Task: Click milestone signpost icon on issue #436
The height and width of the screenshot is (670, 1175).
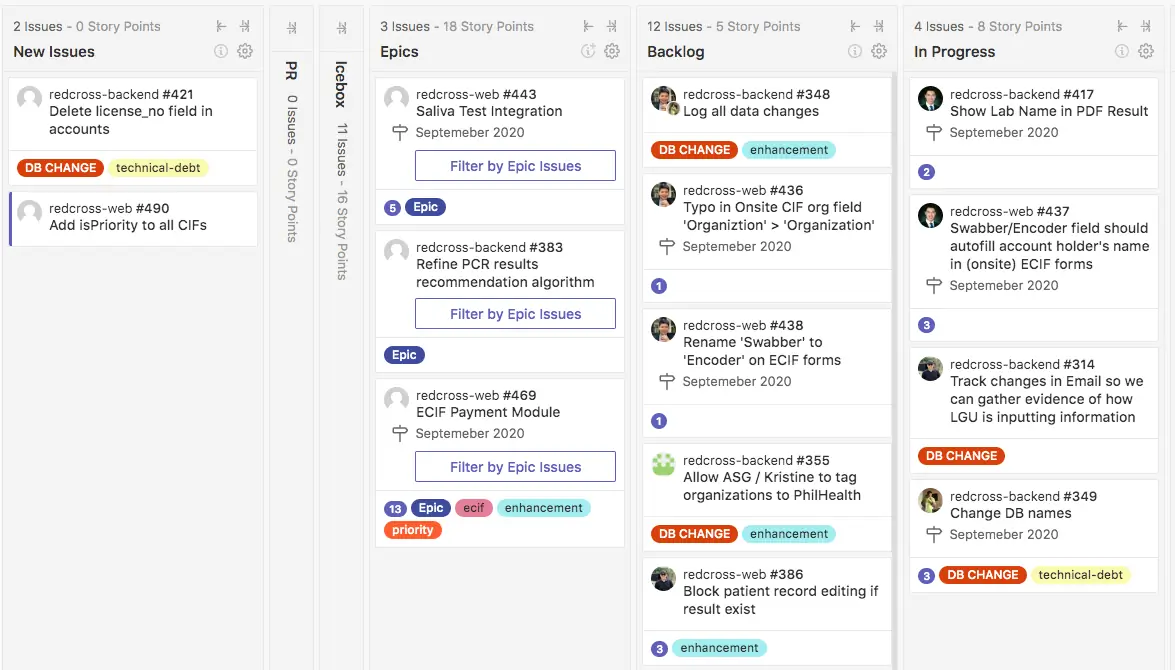Action: coord(667,247)
